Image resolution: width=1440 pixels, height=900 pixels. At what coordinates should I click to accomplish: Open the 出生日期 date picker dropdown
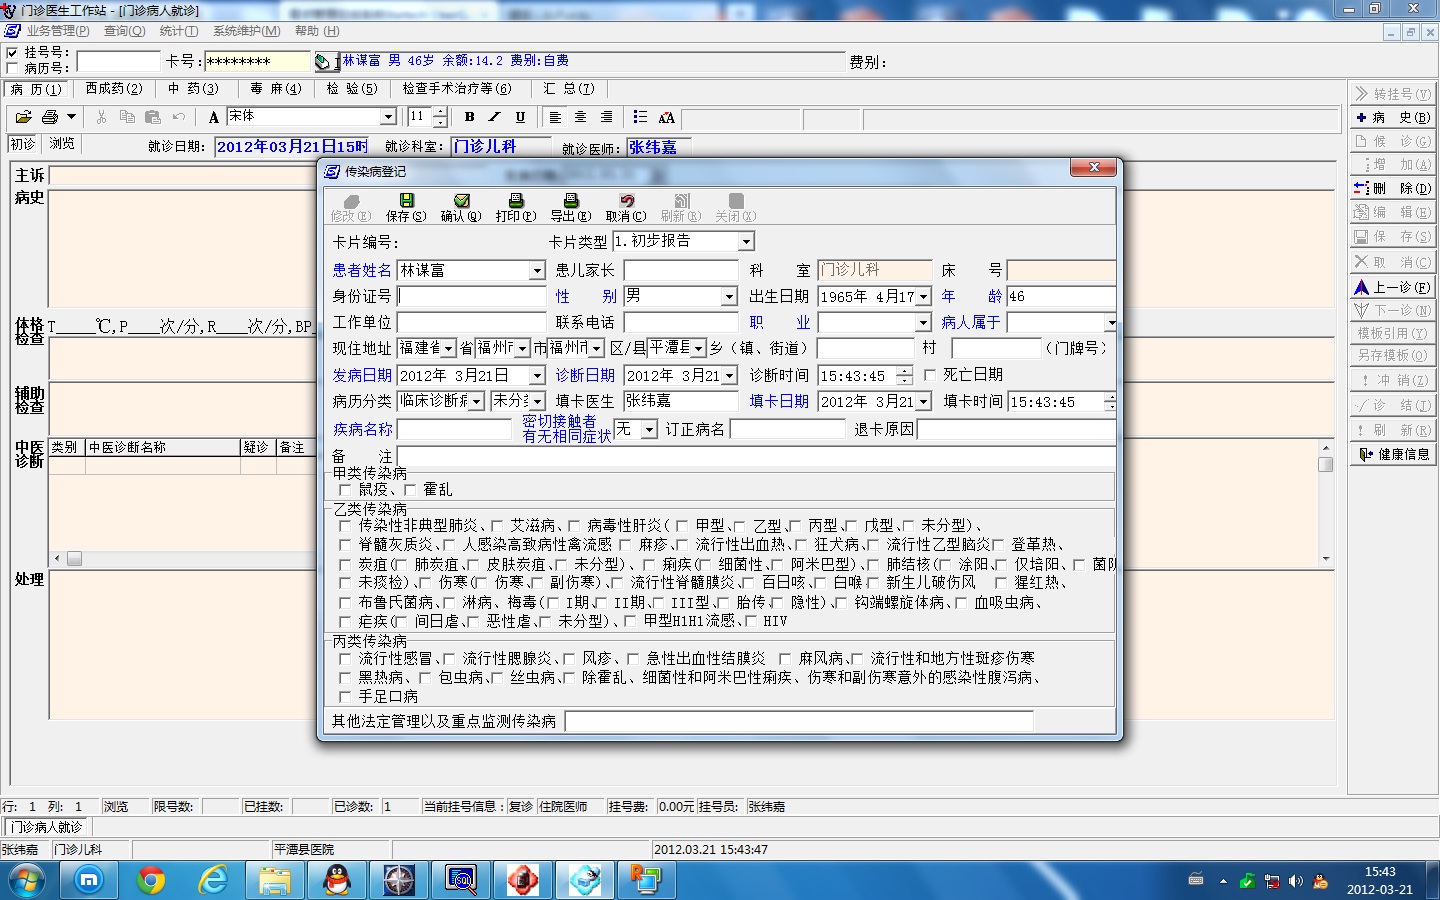point(924,297)
